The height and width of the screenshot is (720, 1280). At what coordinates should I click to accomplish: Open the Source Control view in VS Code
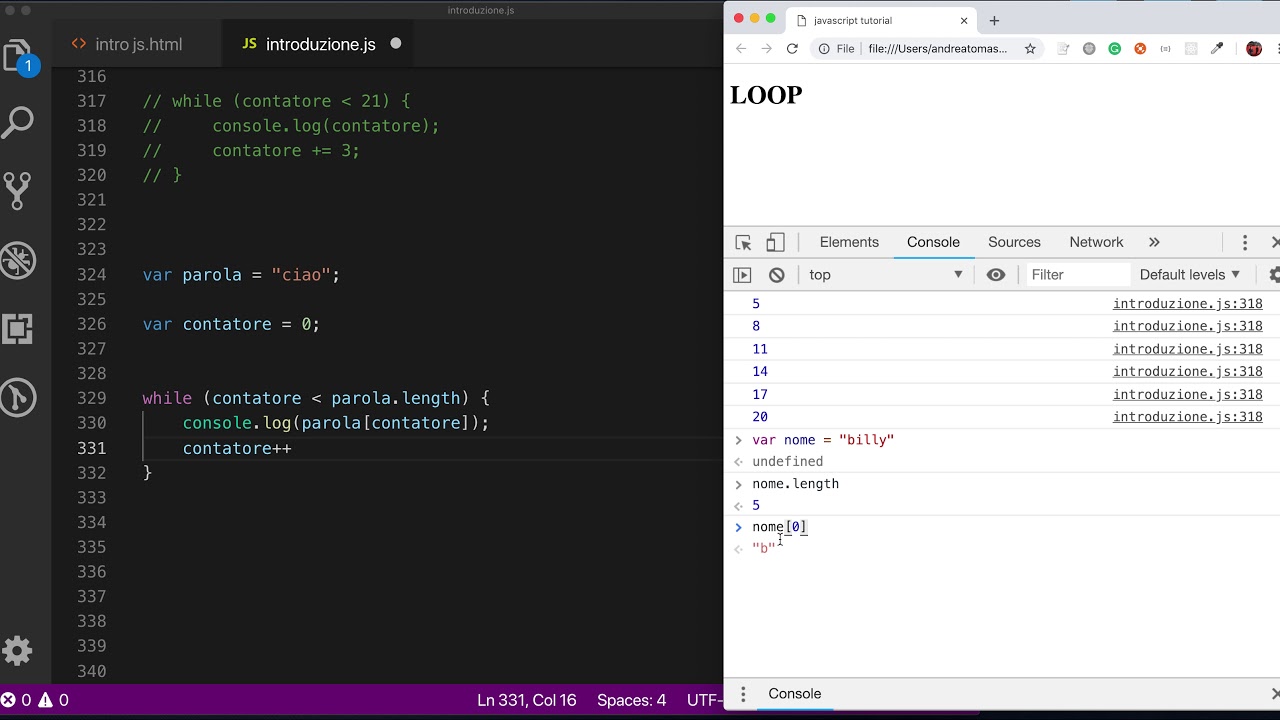18,191
